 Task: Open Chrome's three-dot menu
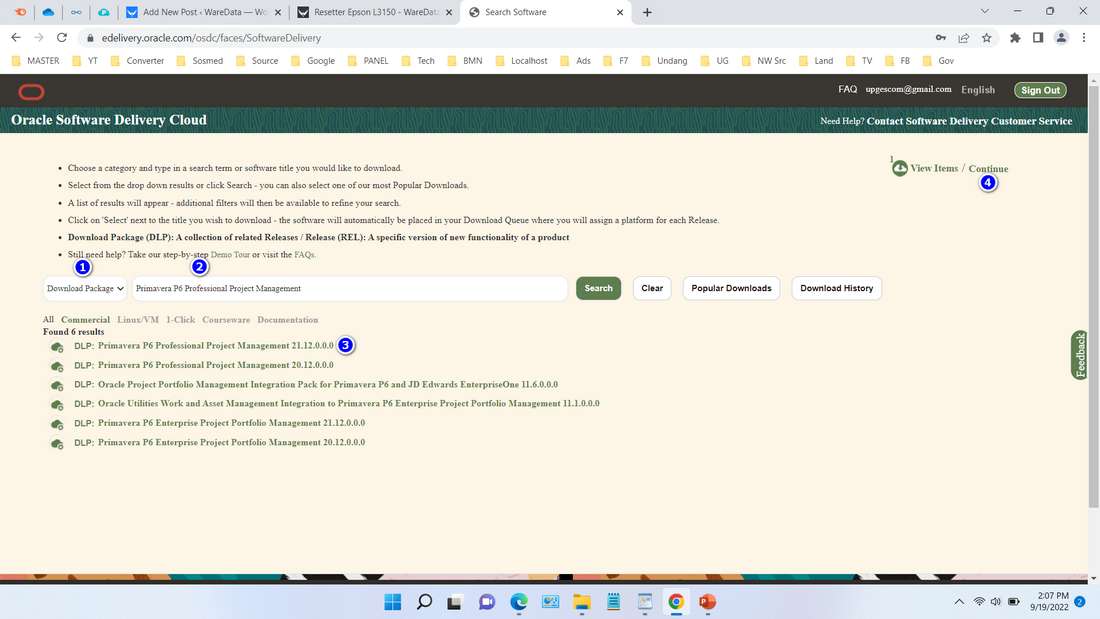tap(1084, 37)
